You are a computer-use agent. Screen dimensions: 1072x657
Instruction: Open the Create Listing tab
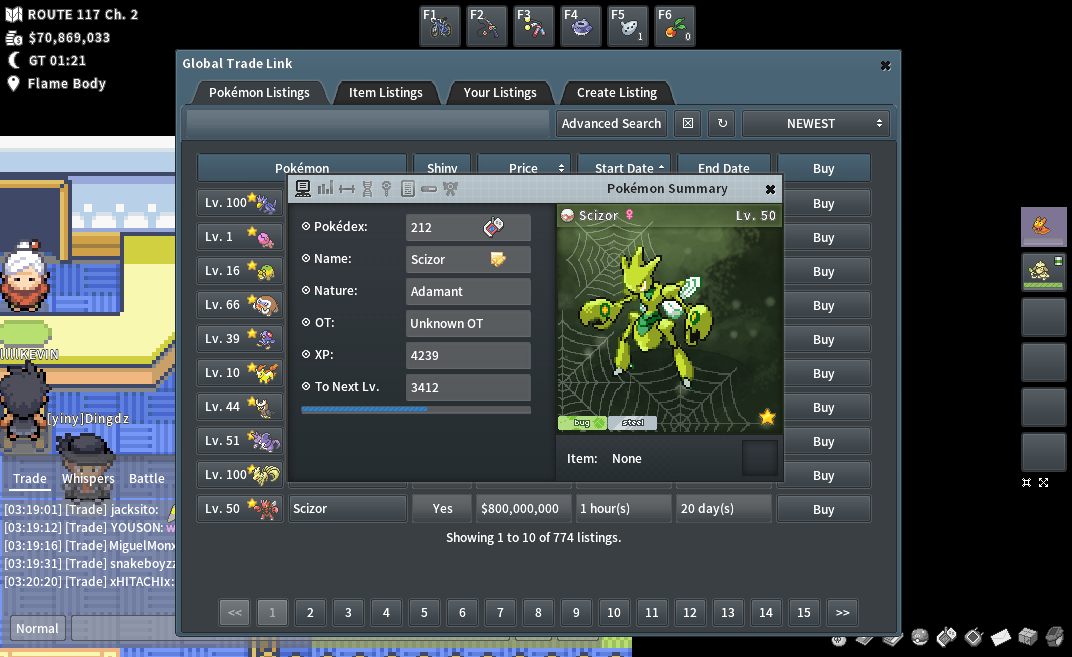616,93
